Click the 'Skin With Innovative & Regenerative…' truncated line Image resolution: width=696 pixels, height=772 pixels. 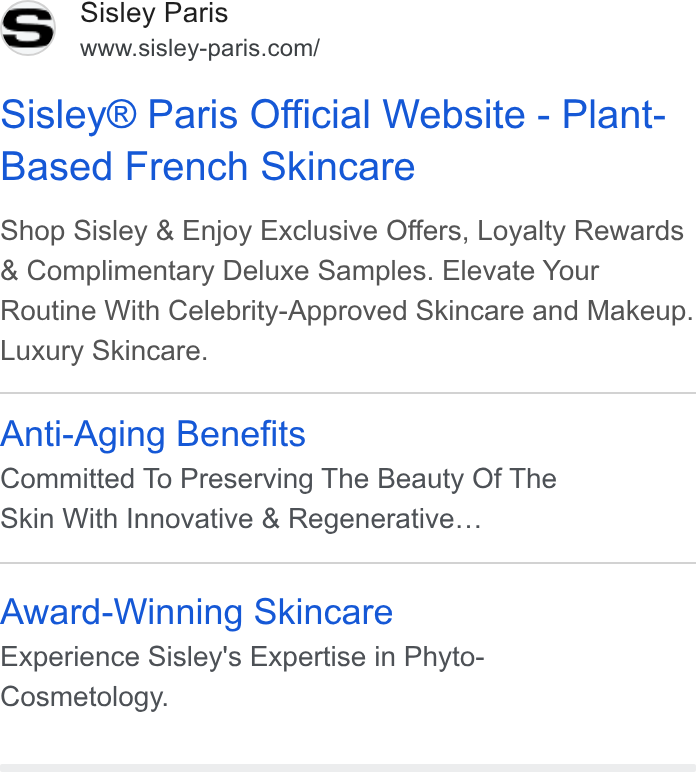point(241,518)
